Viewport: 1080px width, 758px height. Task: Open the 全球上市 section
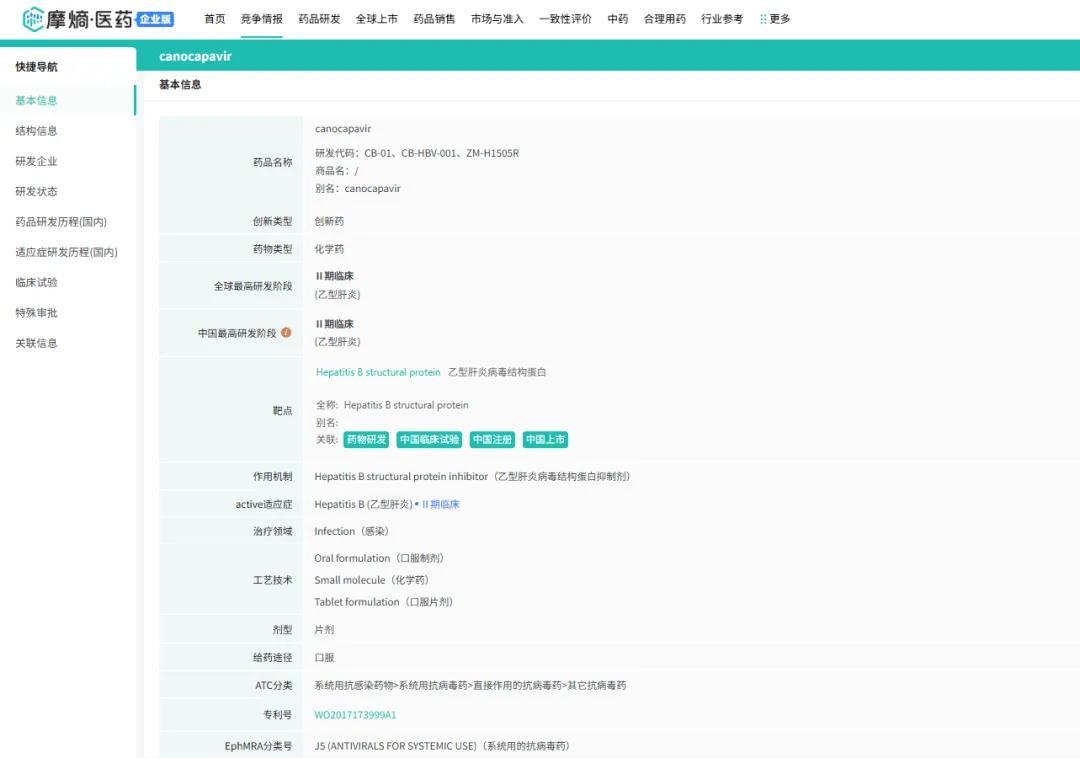(x=377, y=17)
